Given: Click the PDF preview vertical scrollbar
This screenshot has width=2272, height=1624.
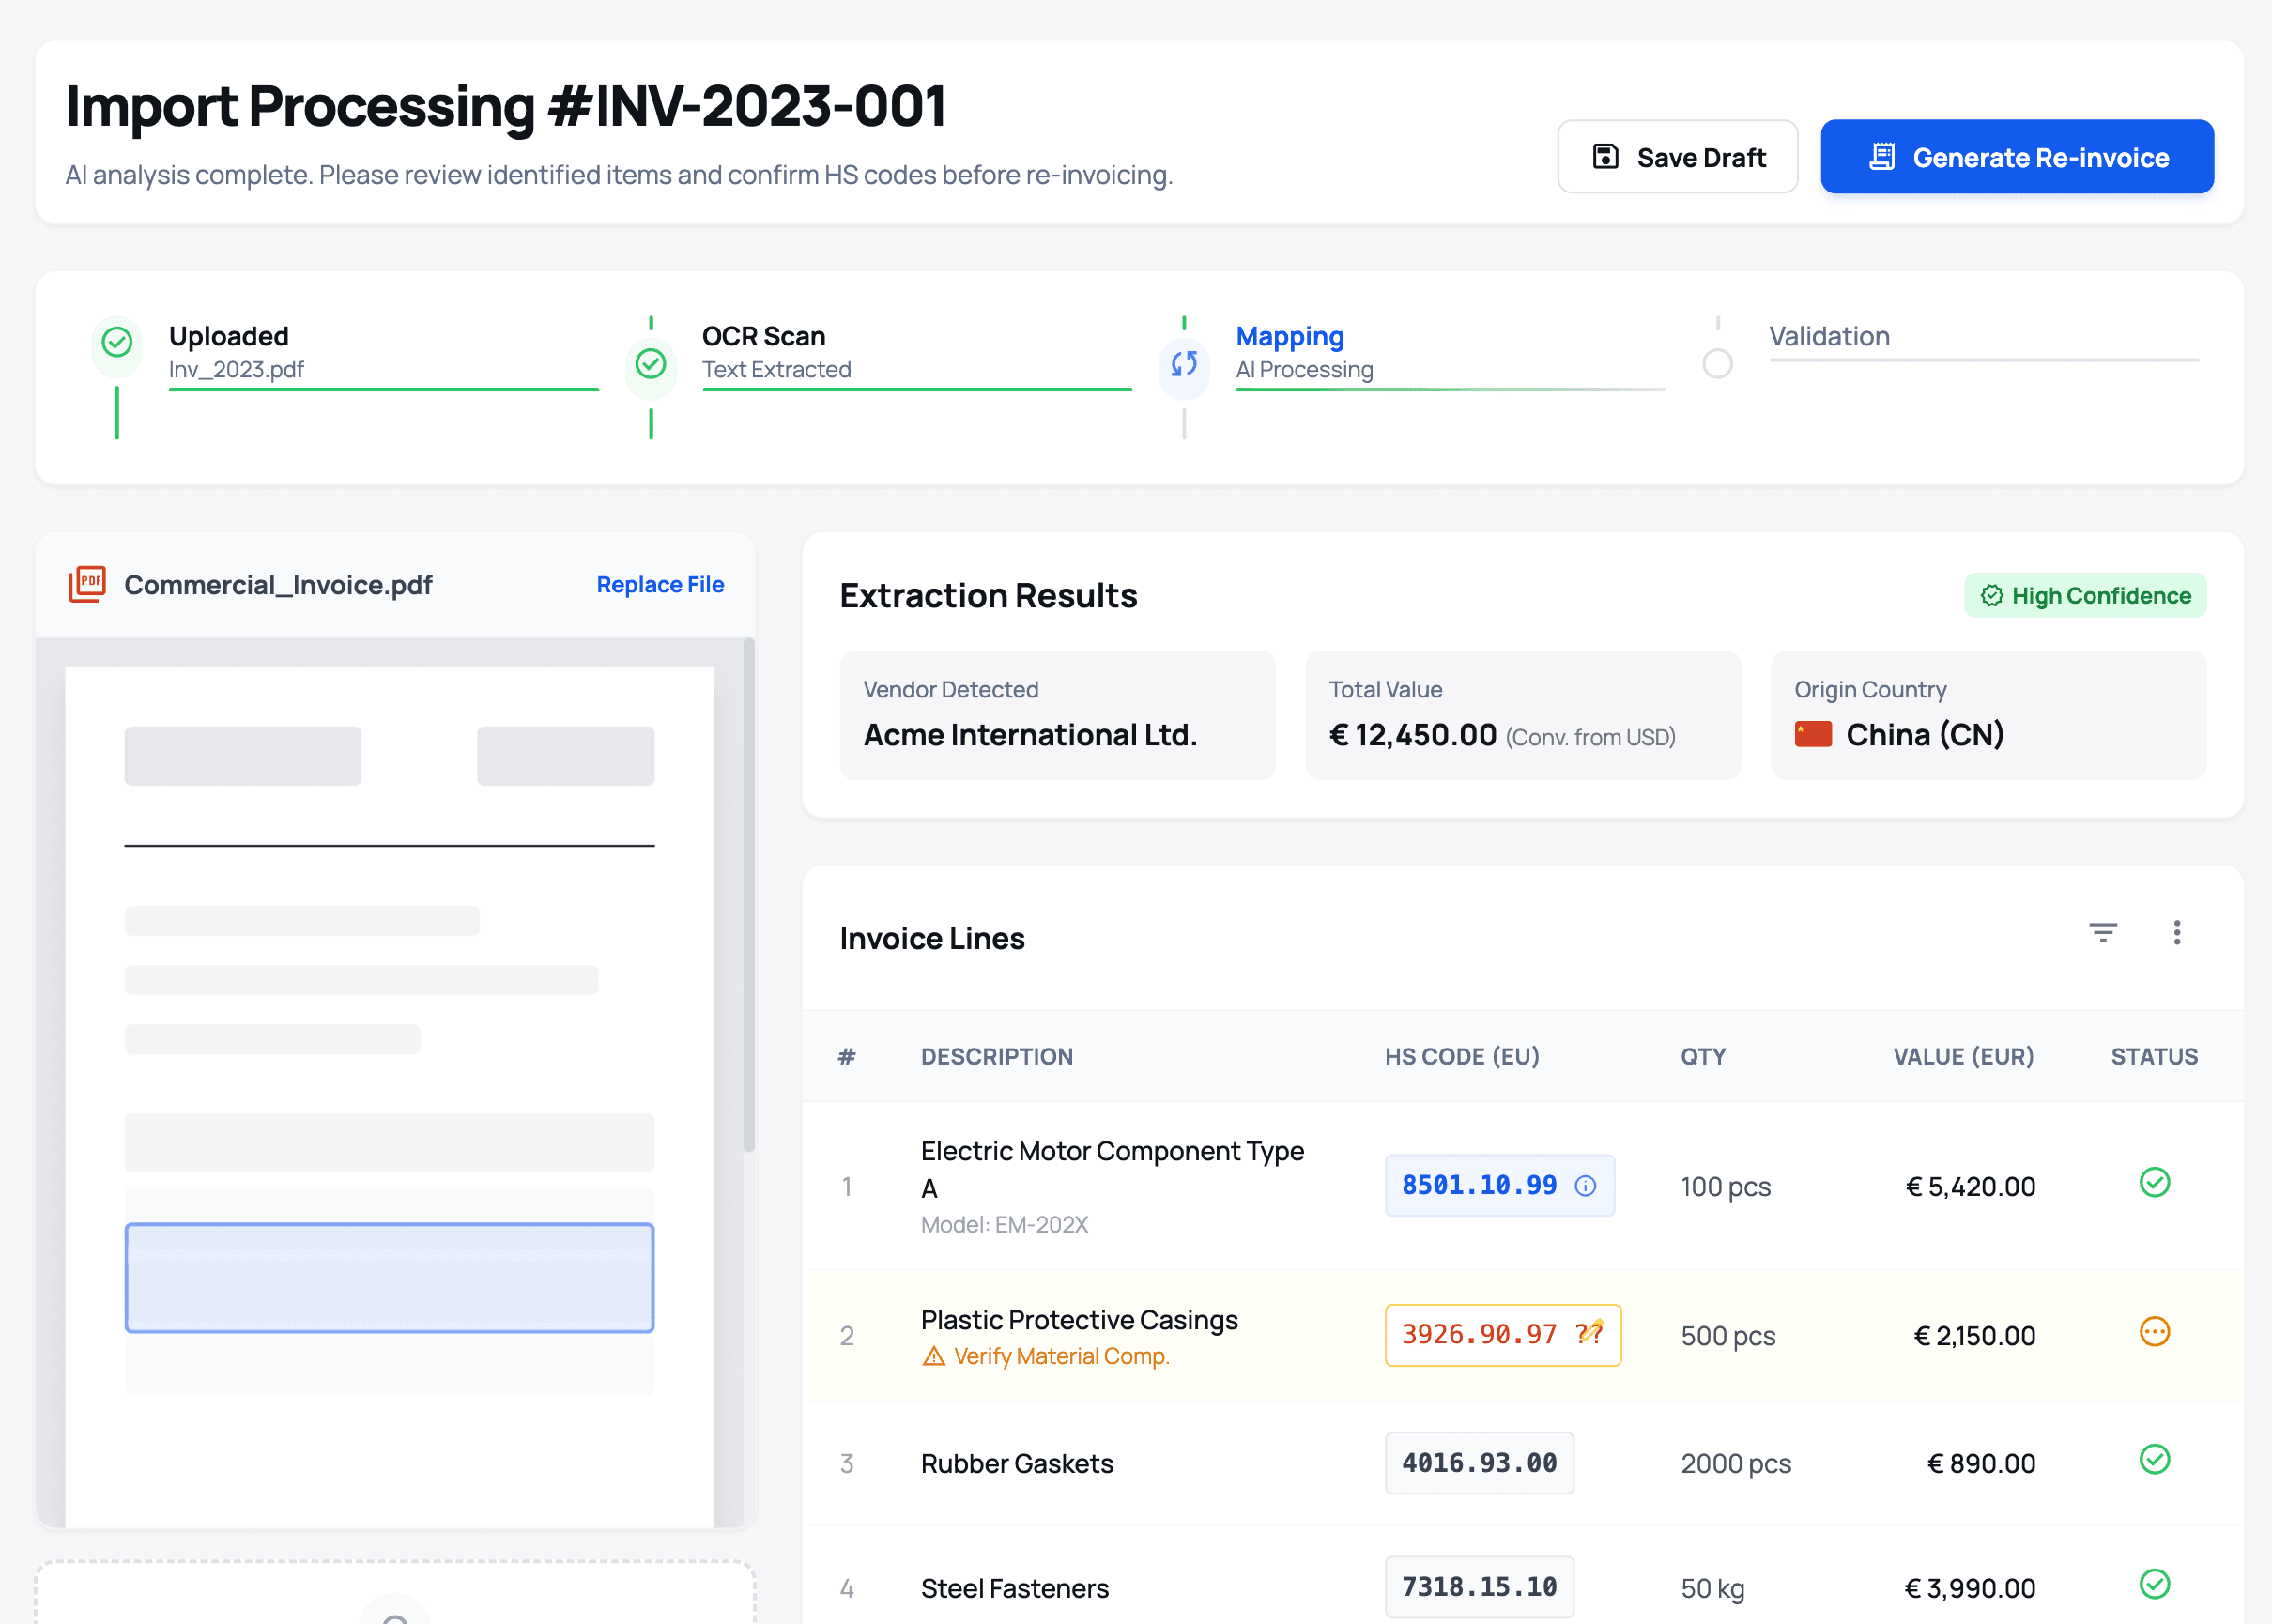Looking at the screenshot, I should coord(749,895).
